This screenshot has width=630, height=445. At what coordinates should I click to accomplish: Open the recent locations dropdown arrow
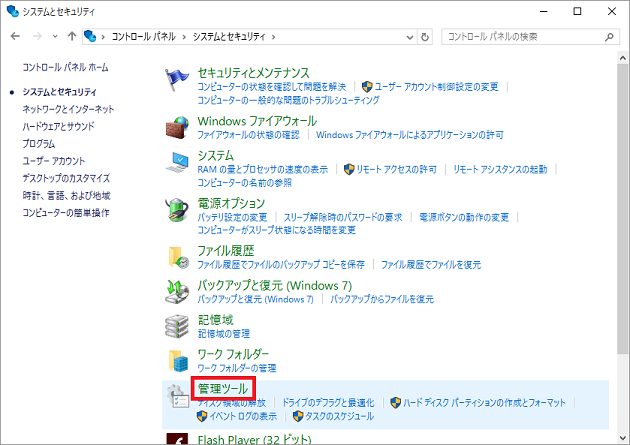tap(55, 37)
